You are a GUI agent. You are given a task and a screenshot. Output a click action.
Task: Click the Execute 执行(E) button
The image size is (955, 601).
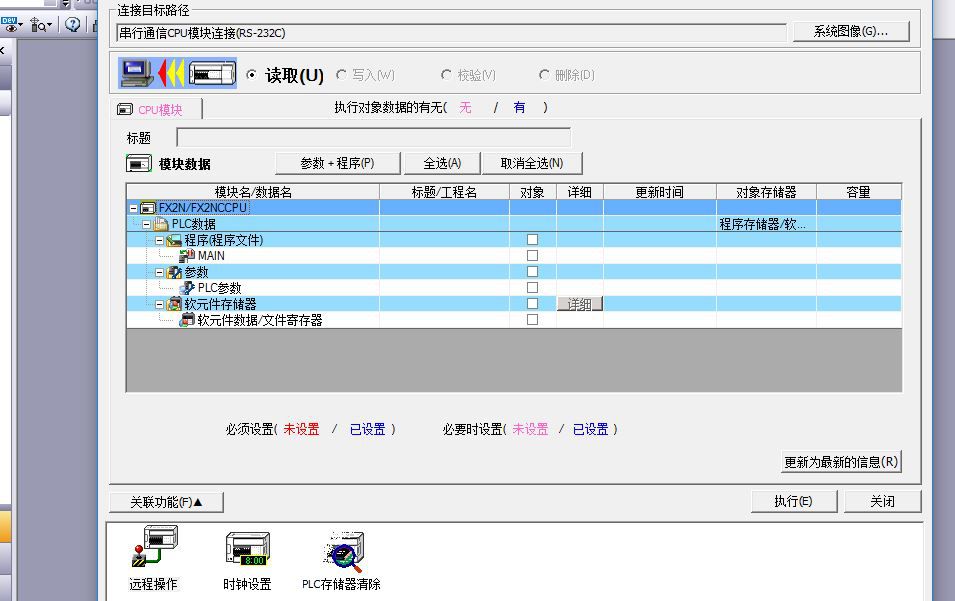[x=794, y=502]
